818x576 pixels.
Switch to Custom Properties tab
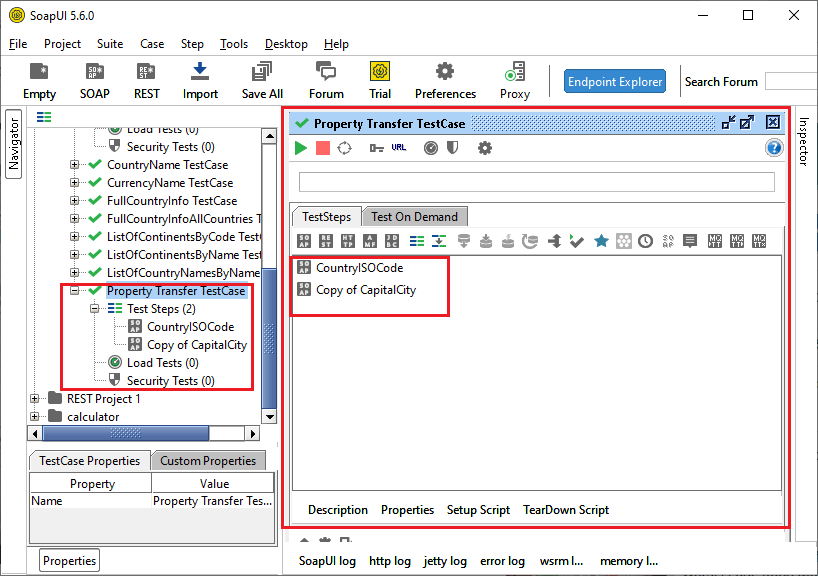(x=208, y=461)
